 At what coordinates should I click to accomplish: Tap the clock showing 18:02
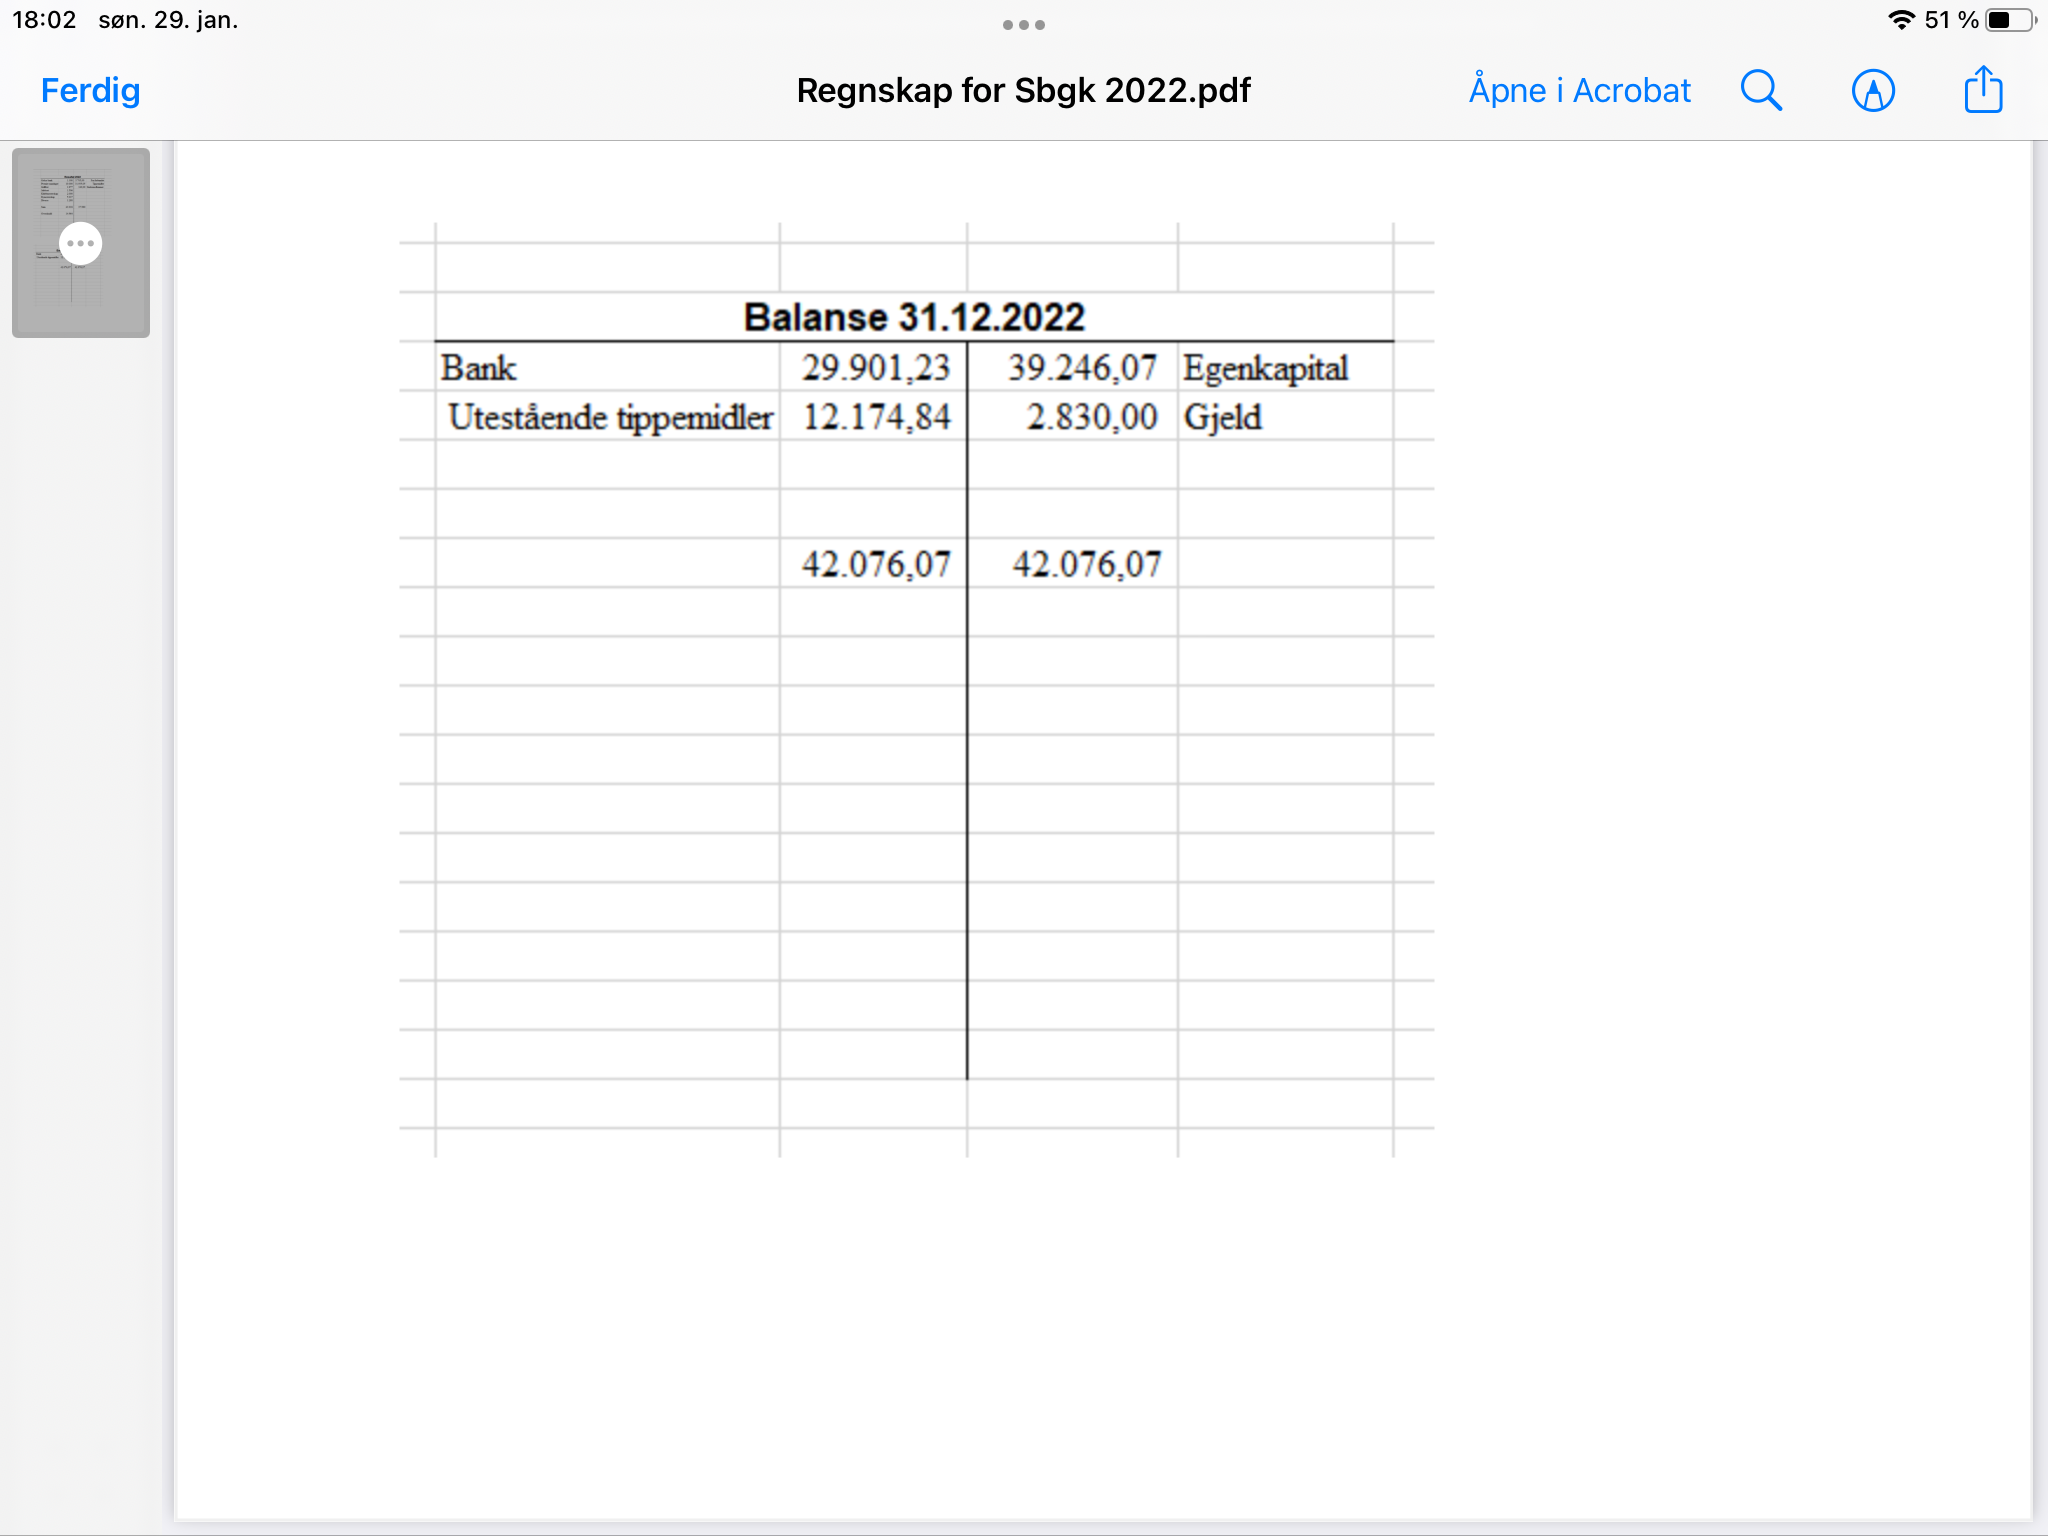(x=44, y=20)
